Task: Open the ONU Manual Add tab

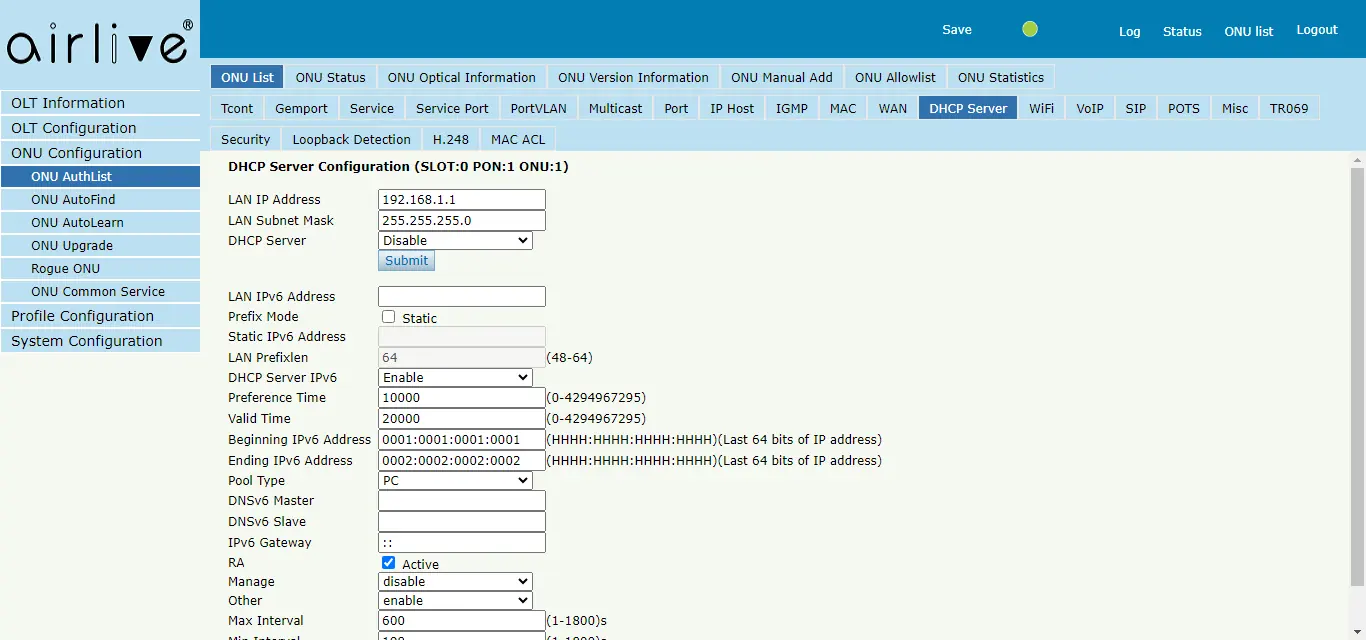Action: coord(782,77)
